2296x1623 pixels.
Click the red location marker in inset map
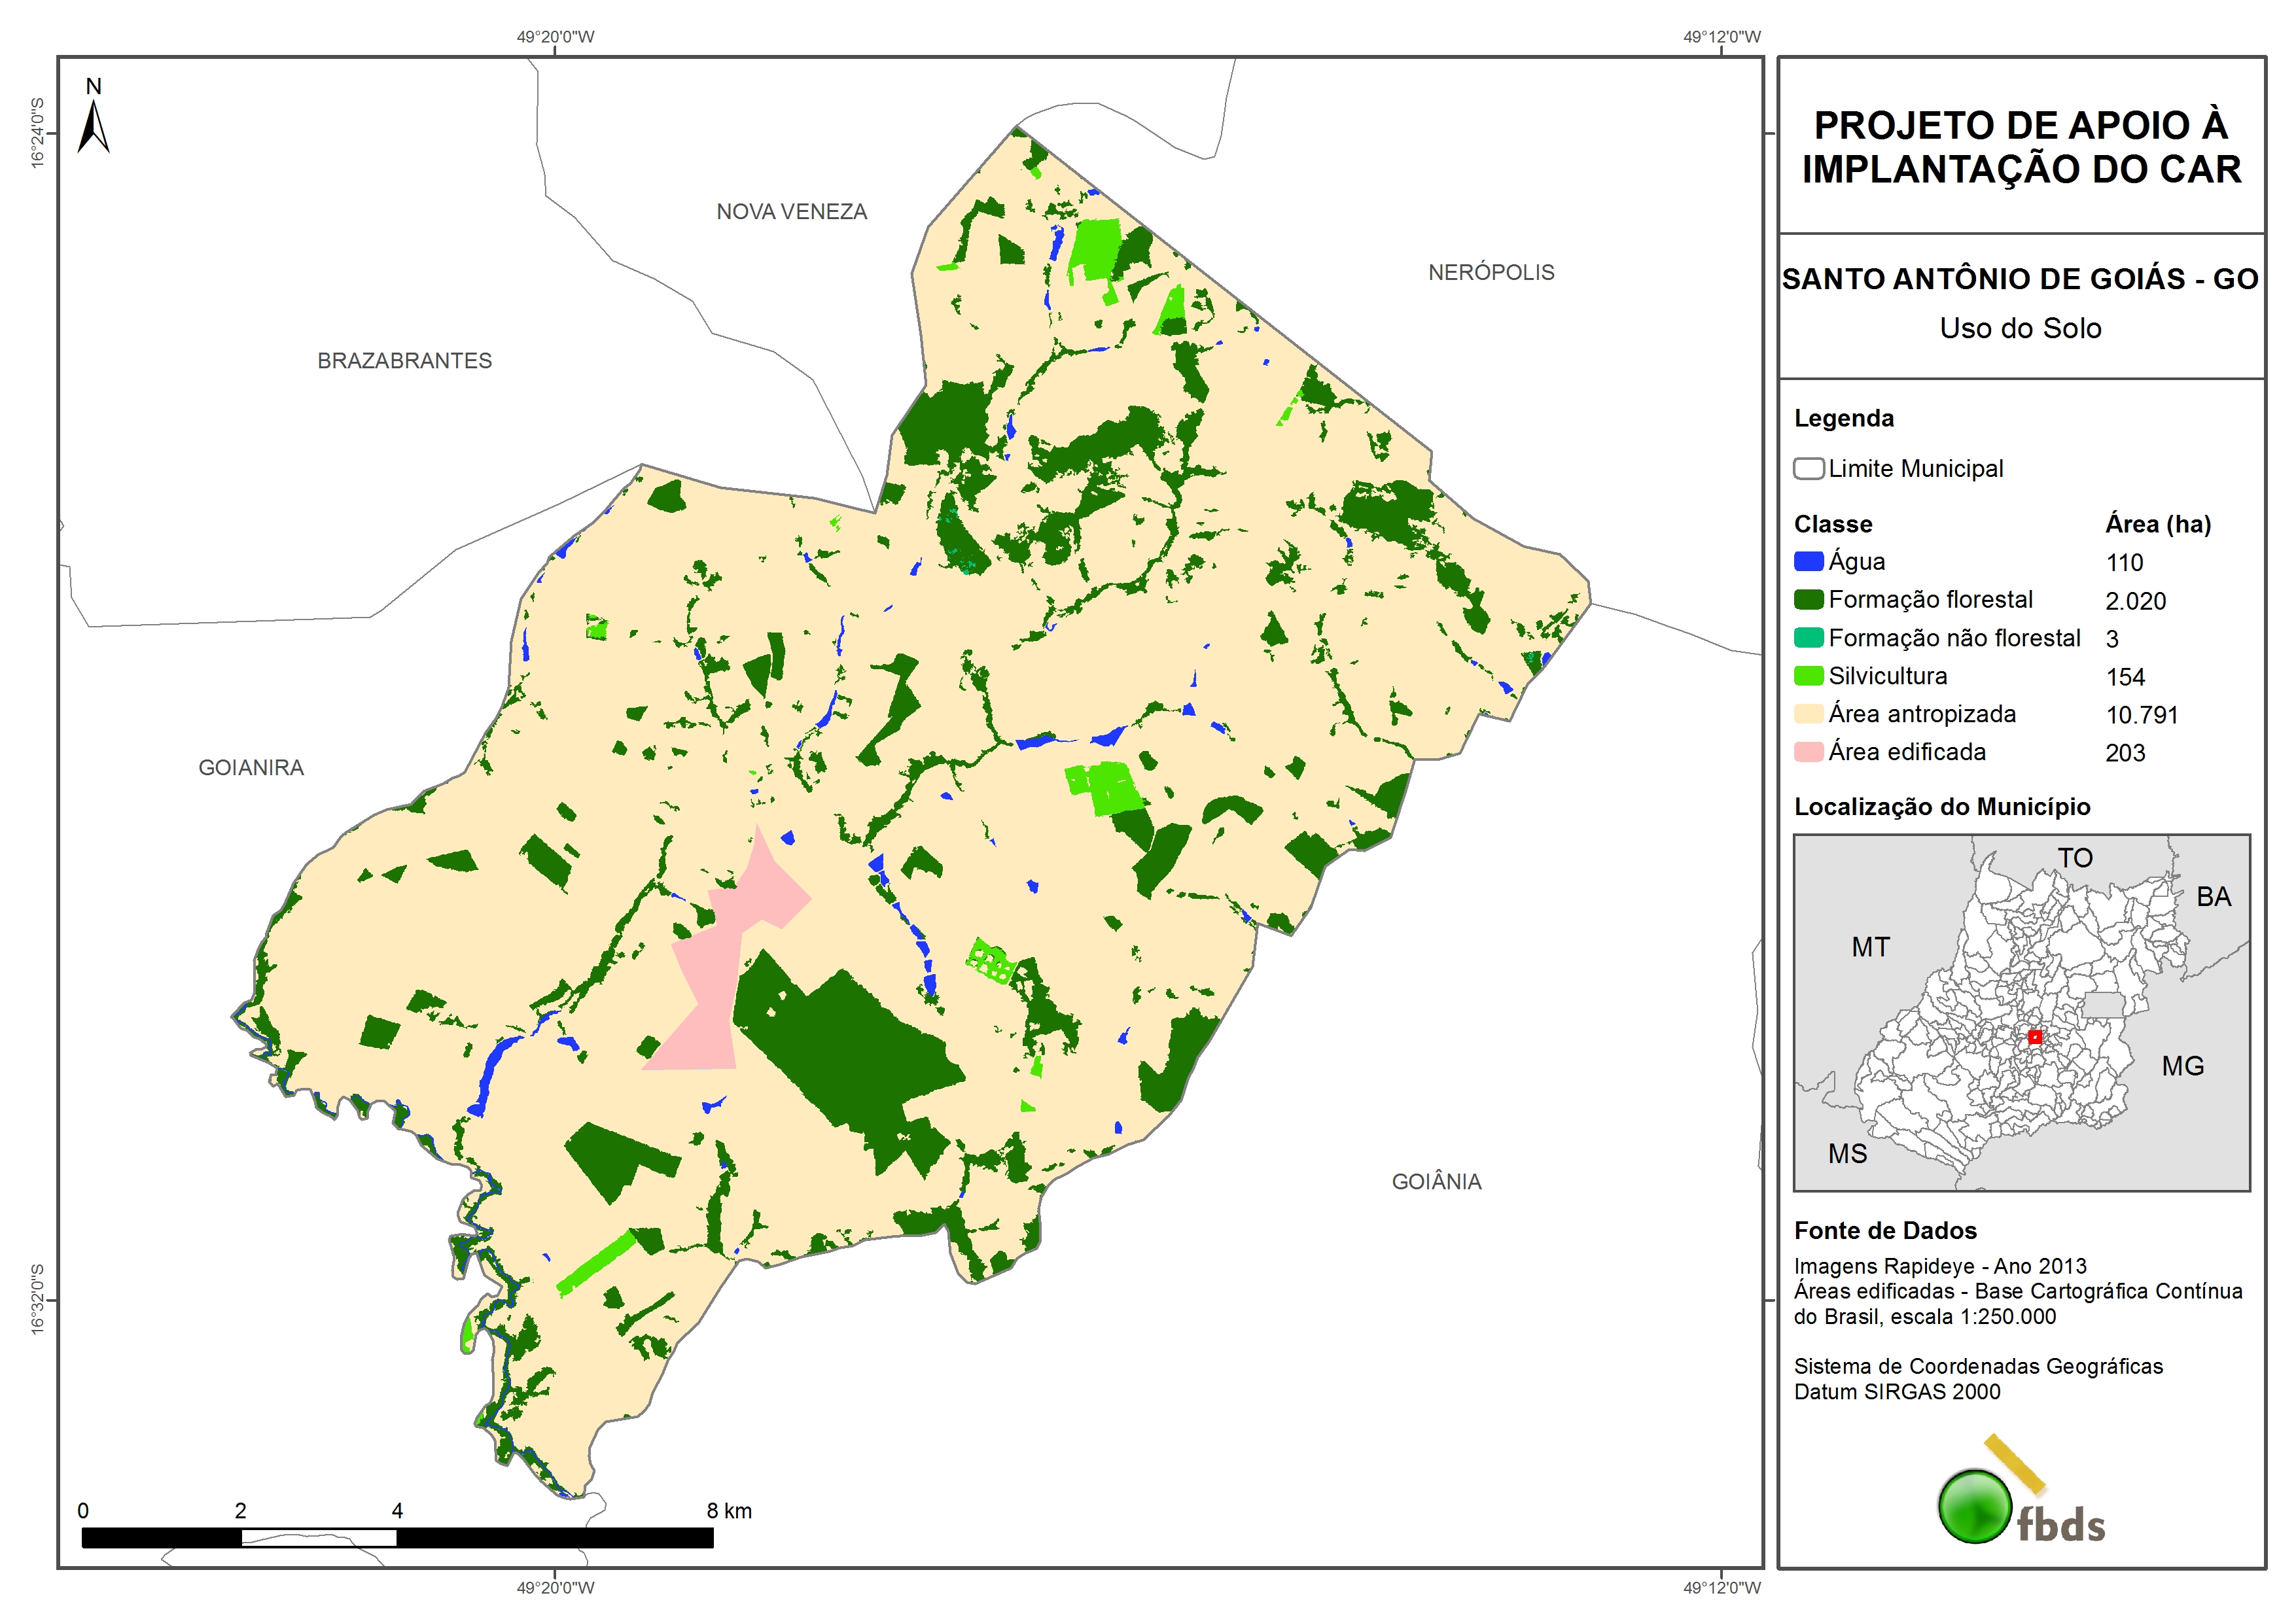pos(2034,1037)
